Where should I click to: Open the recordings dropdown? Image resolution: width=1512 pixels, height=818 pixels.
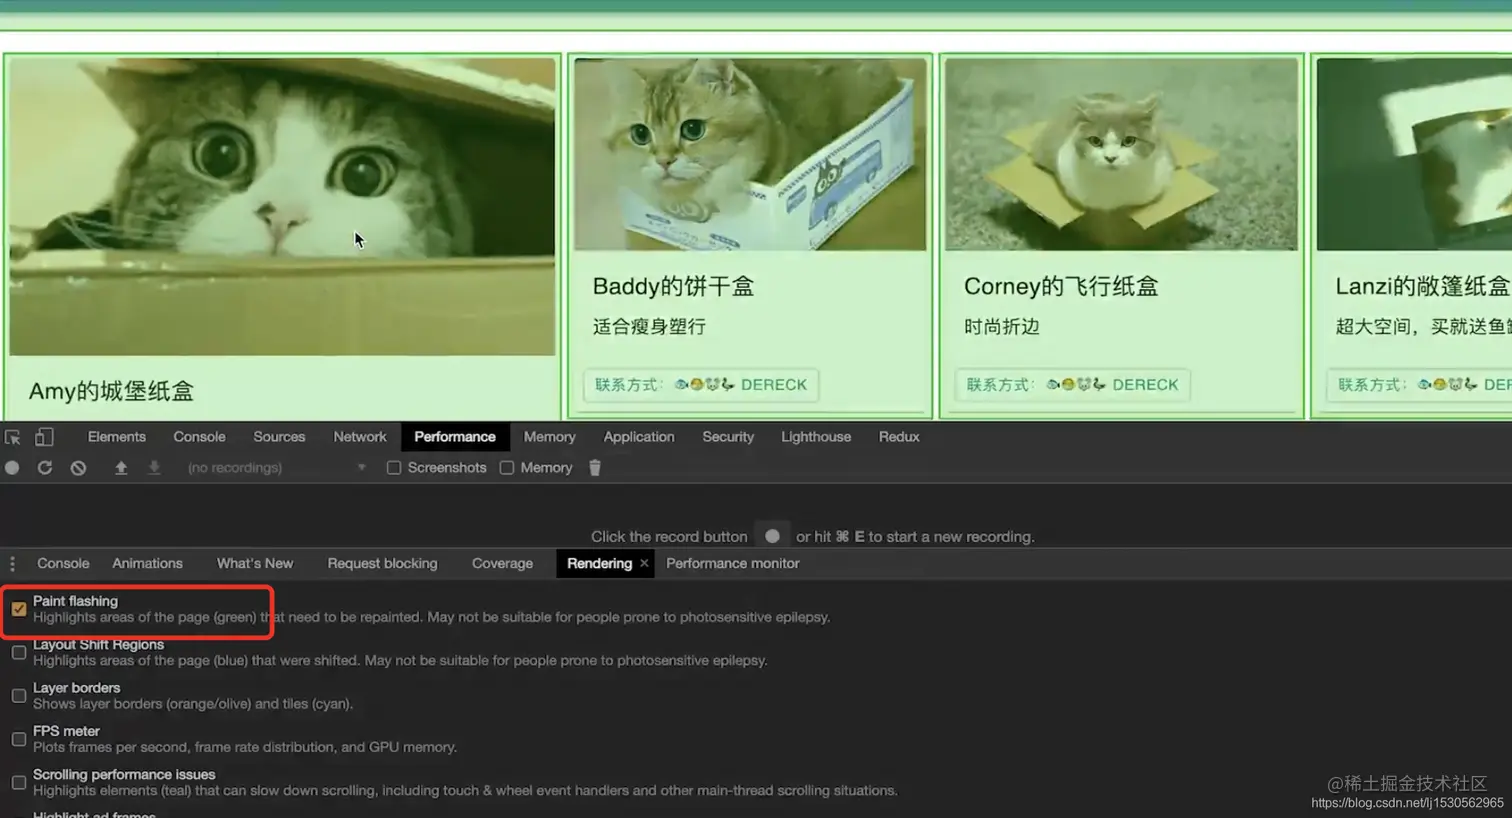click(x=360, y=467)
